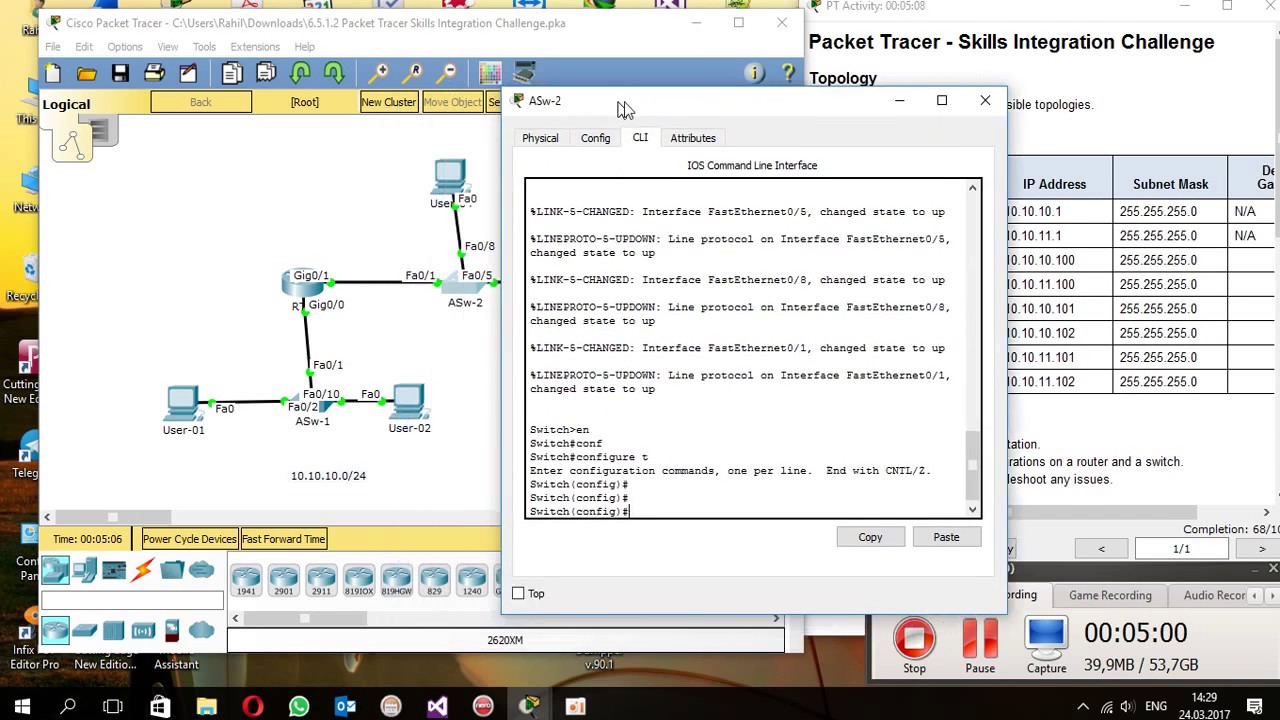Select the Multiuser Connection cloud icon
The width and height of the screenshot is (1280, 720).
201,571
